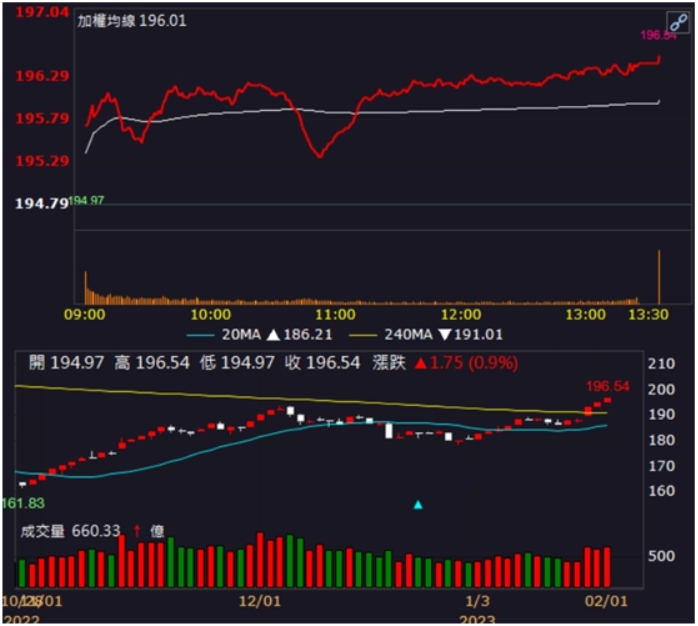This screenshot has width=698, height=626.
Task: Click the 成交量 660.33 volume label
Action: (70, 531)
